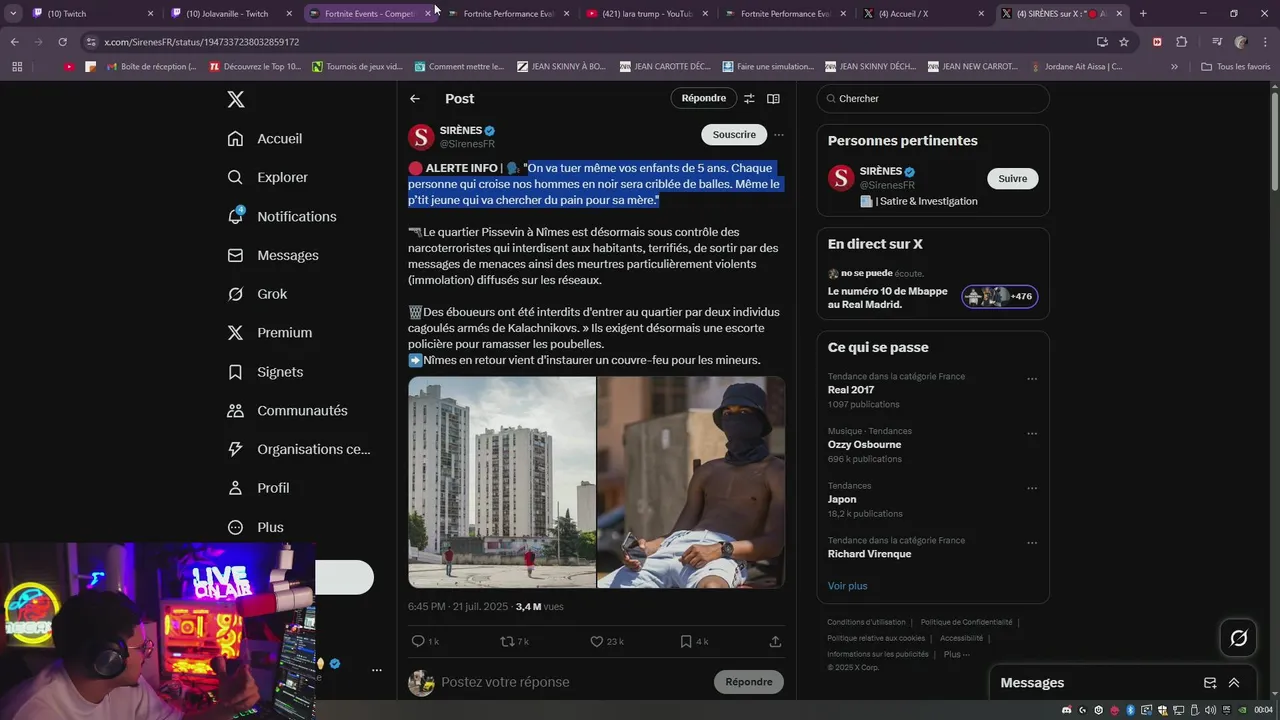
Task: Click the share upload icon under the post
Action: point(775,641)
